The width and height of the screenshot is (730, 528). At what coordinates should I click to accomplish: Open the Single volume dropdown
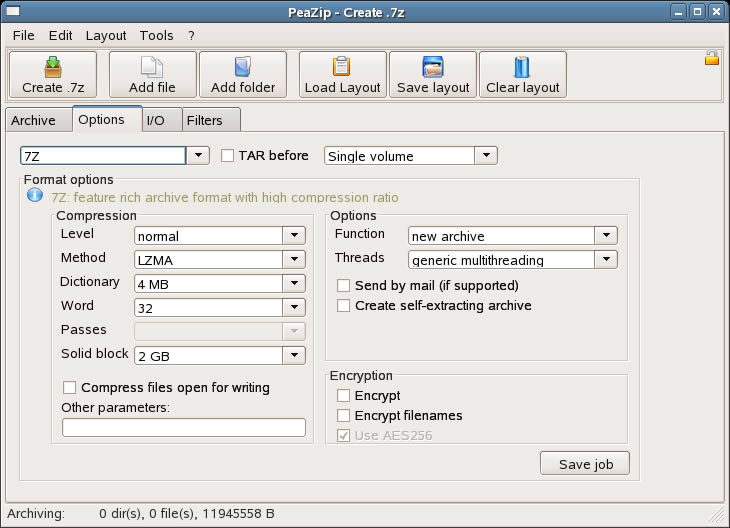[x=486, y=156]
